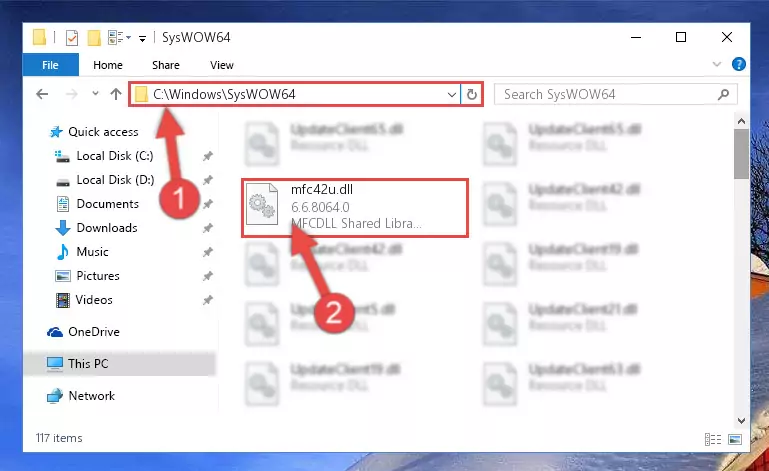Viewport: 769px width, 471px height.
Task: Click the pin icon beside Local Disk (D:)
Action: click(208, 180)
